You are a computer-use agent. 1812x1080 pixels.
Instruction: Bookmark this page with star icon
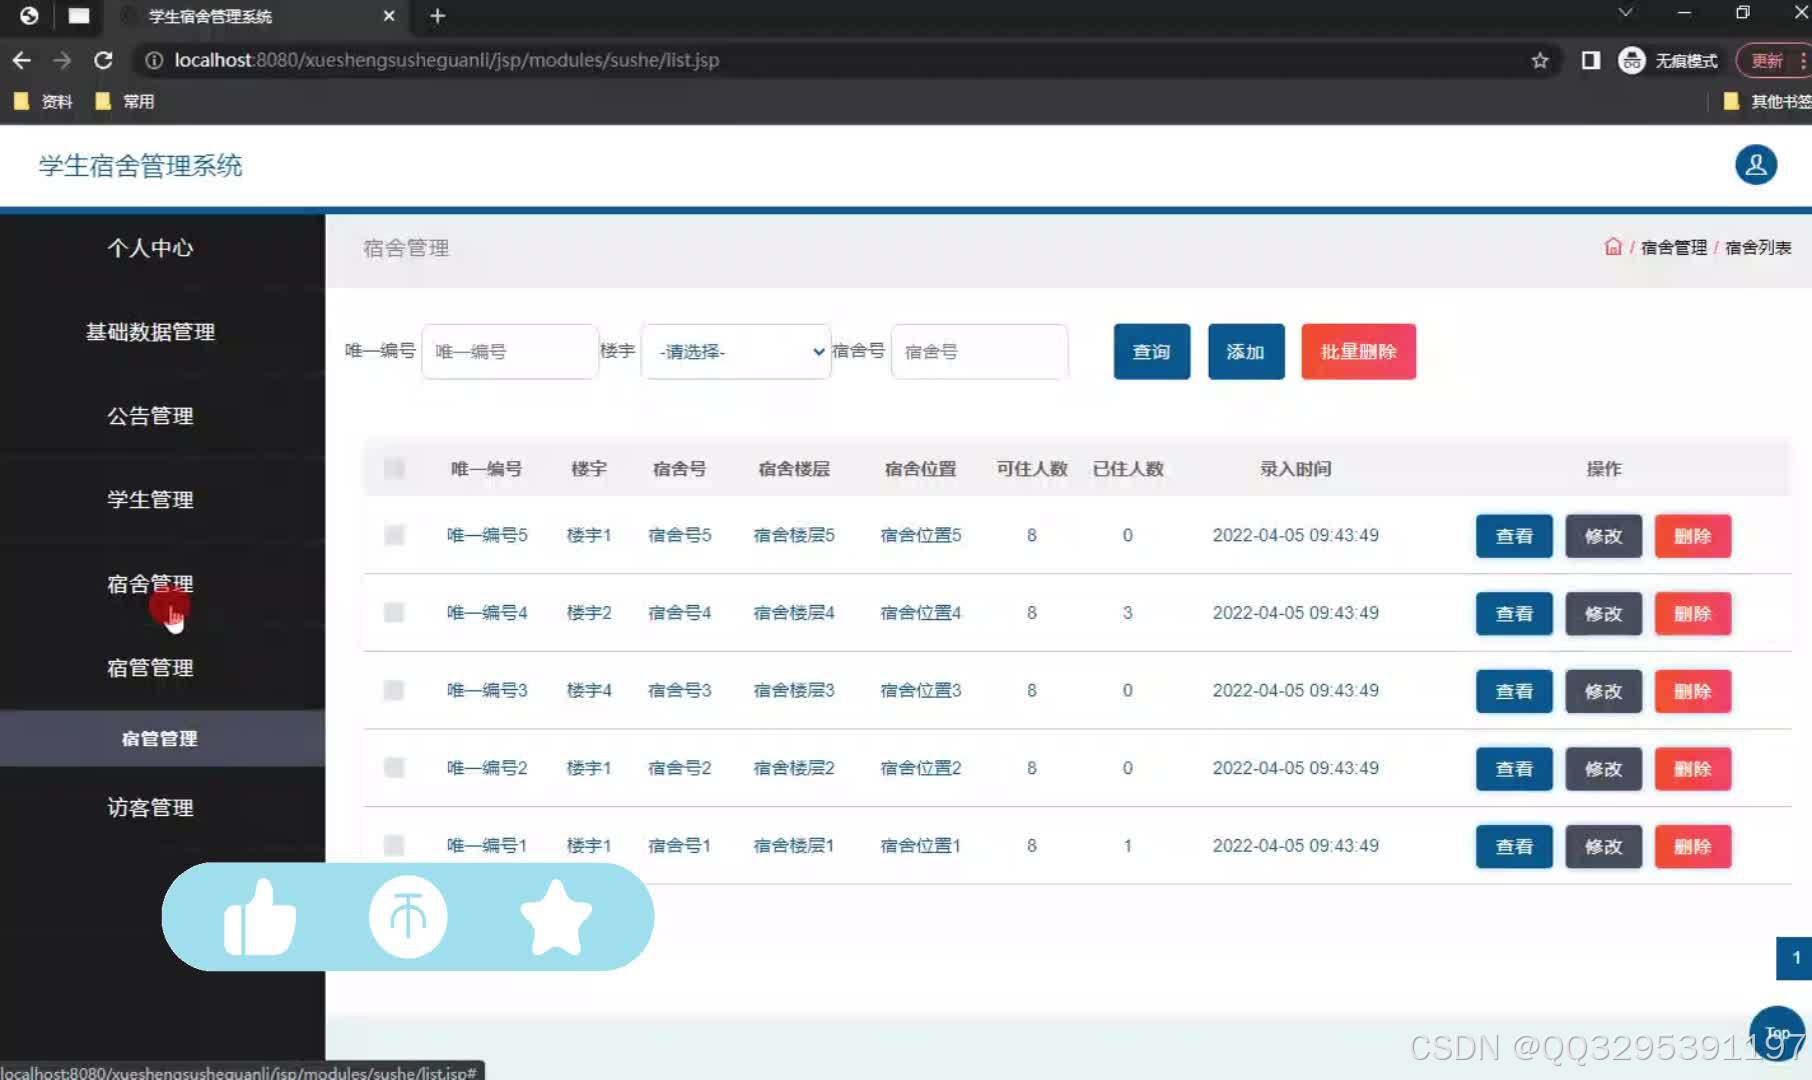click(1540, 60)
